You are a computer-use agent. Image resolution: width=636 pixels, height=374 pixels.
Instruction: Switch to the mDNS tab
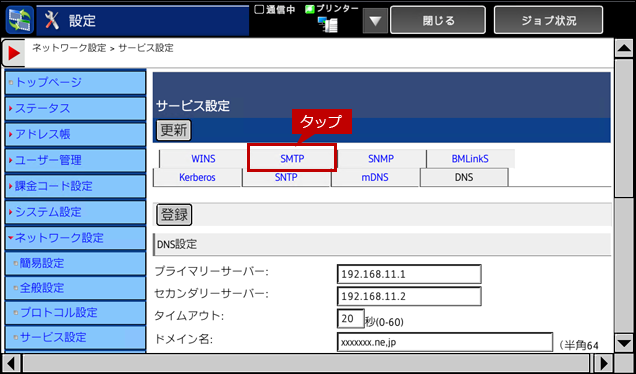375,178
